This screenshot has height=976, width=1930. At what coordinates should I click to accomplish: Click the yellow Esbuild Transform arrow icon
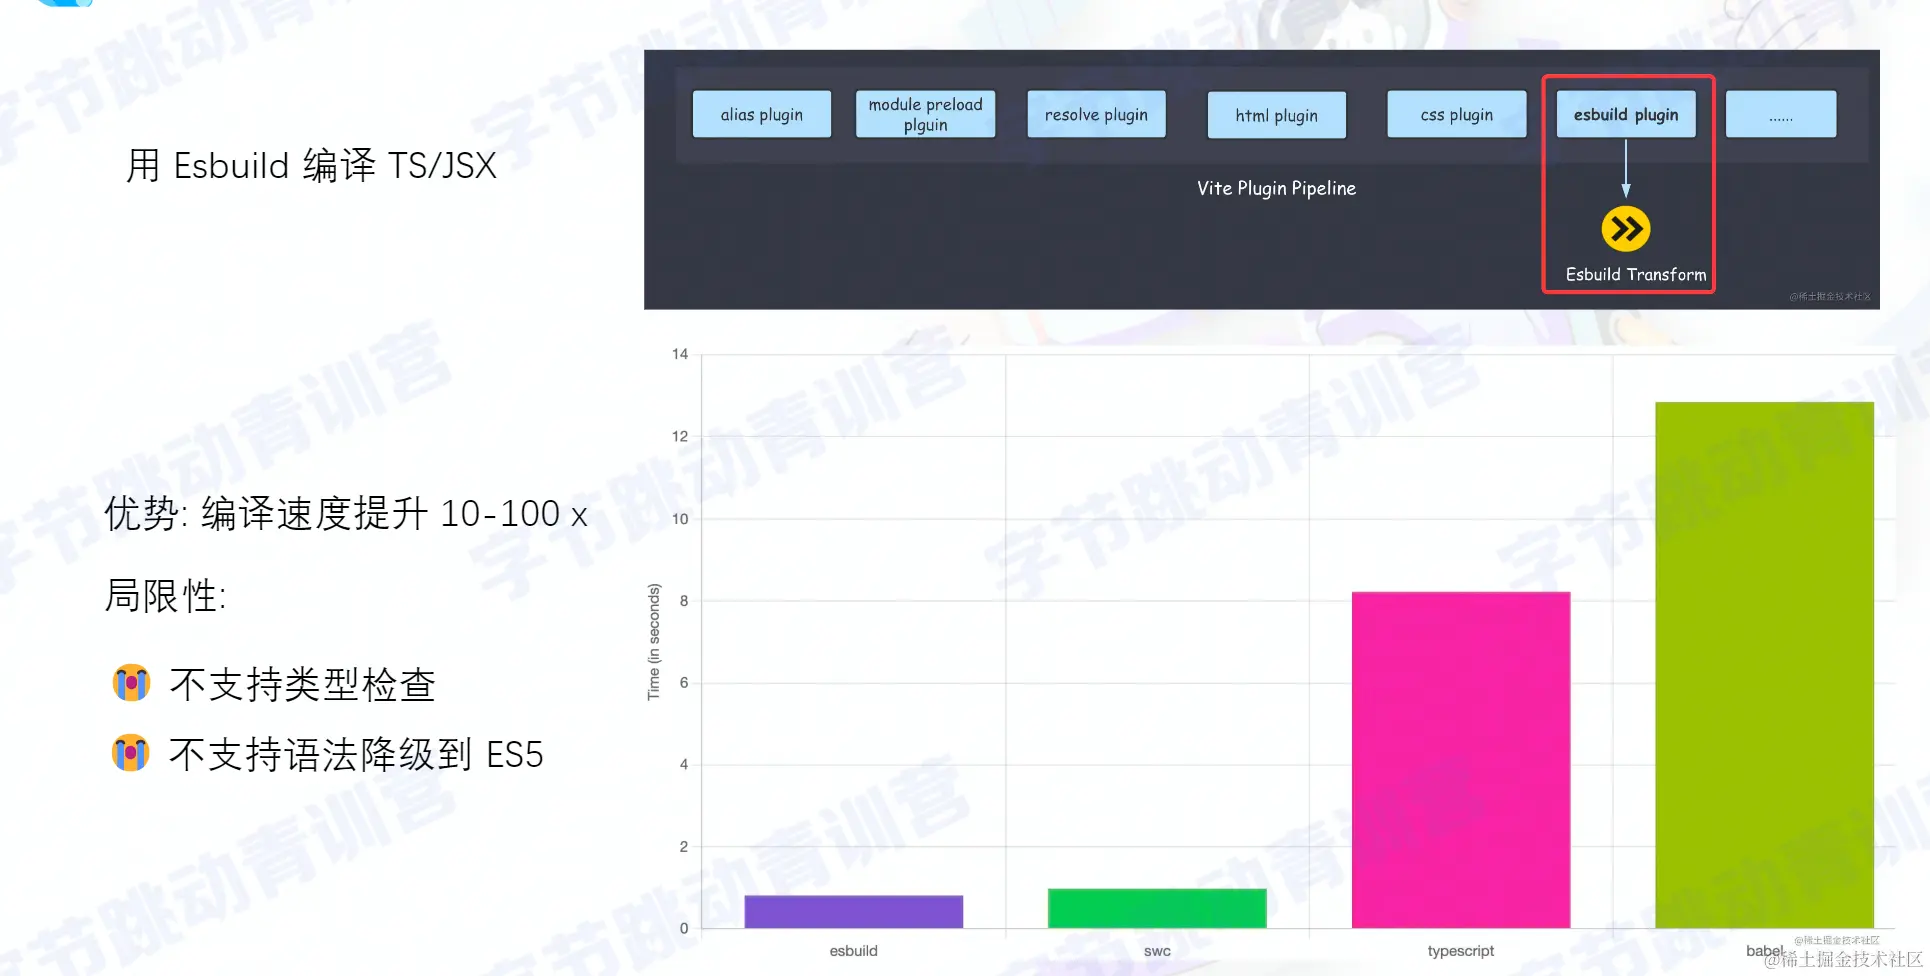[x=1625, y=229]
